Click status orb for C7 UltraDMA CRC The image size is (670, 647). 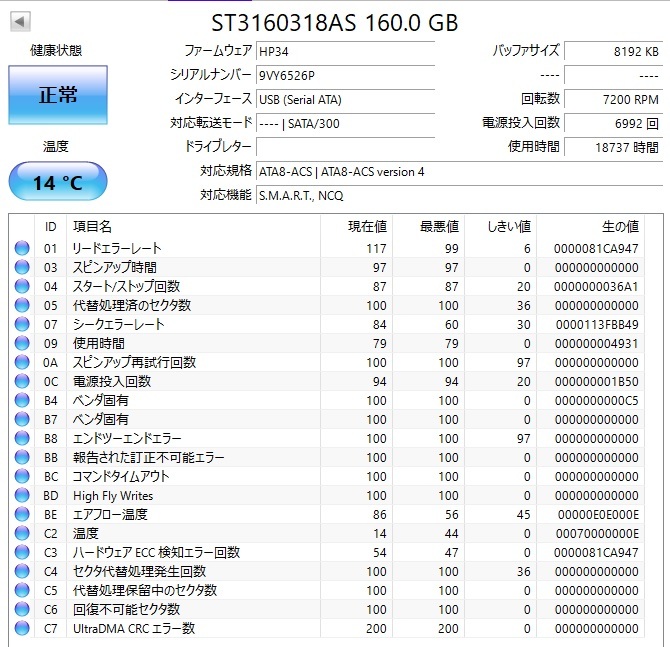pos(22,629)
